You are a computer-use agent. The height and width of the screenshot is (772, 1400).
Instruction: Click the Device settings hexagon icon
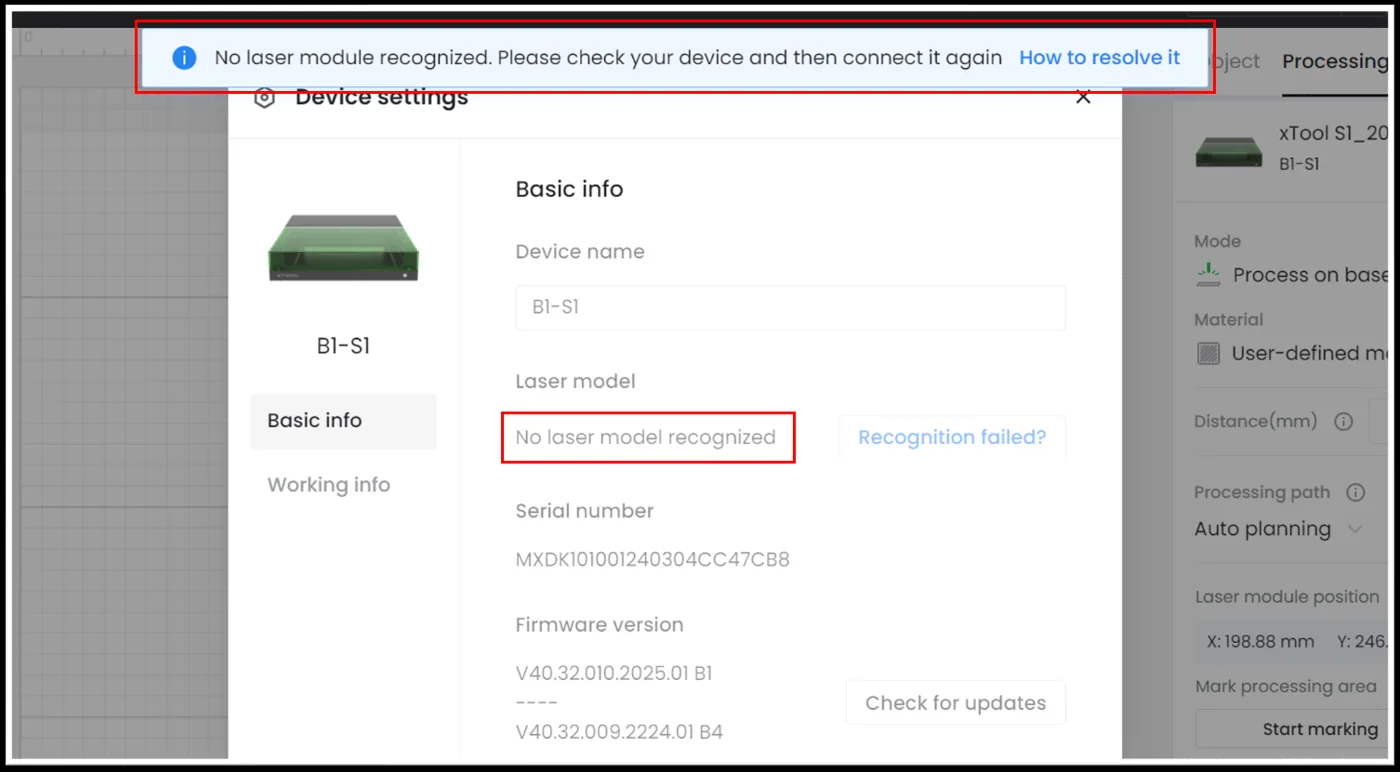tap(264, 98)
